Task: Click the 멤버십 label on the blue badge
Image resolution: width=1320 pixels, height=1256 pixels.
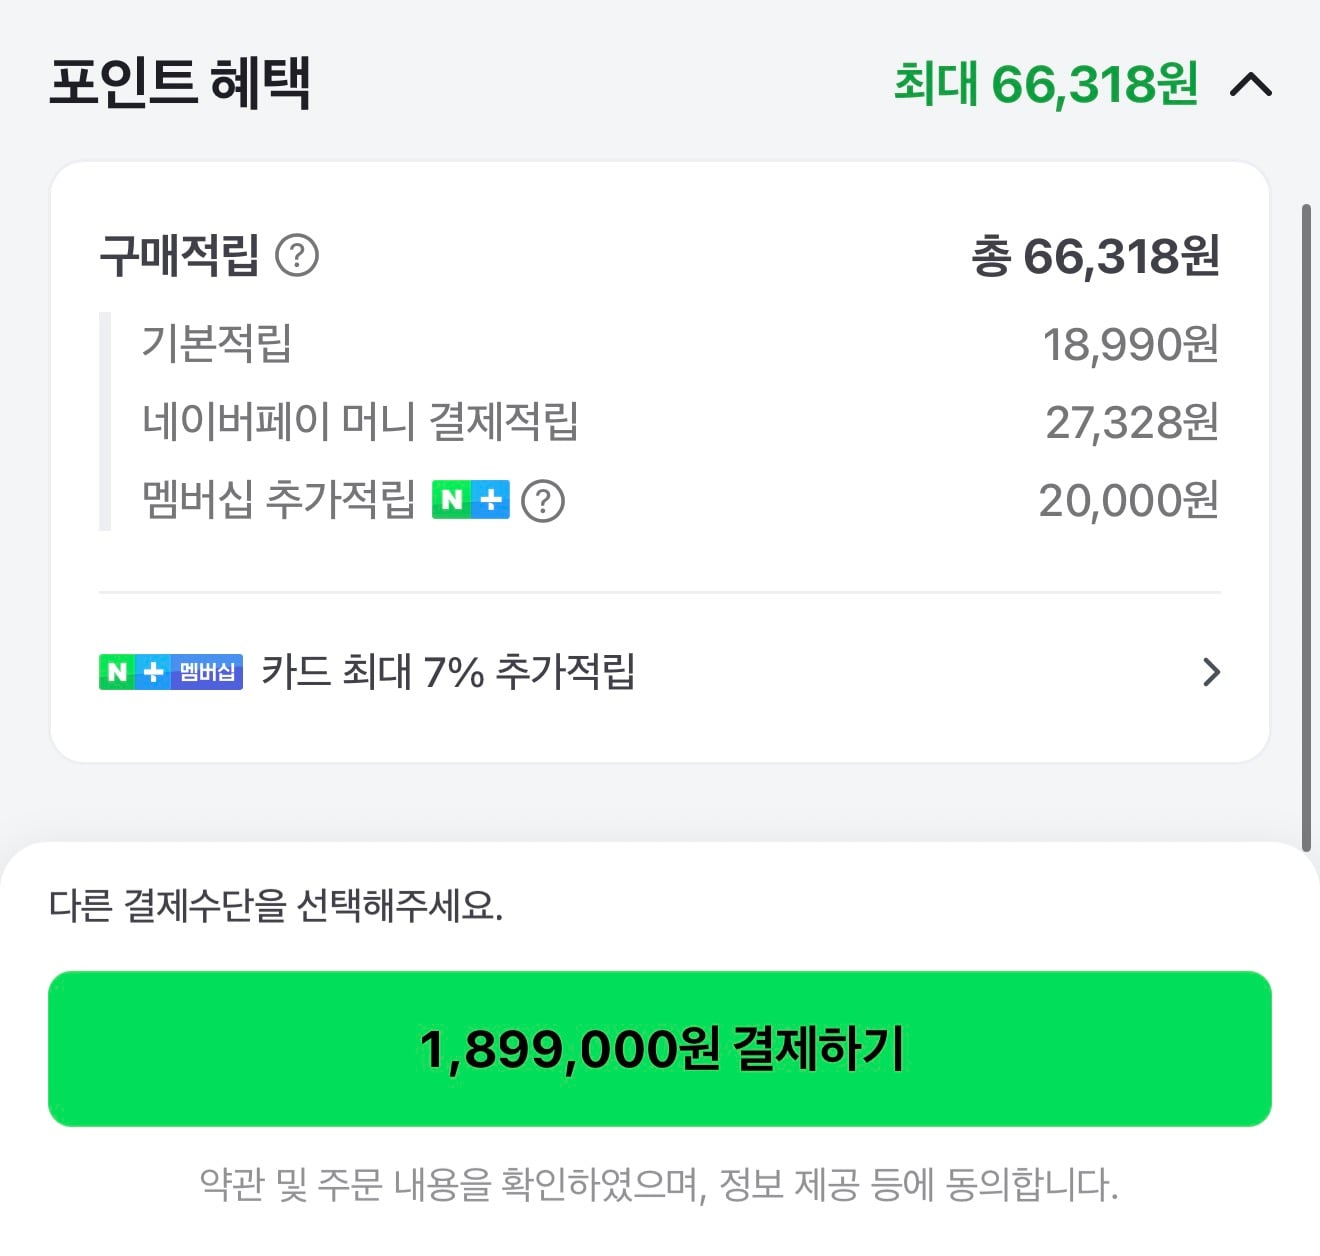Action: 209,672
